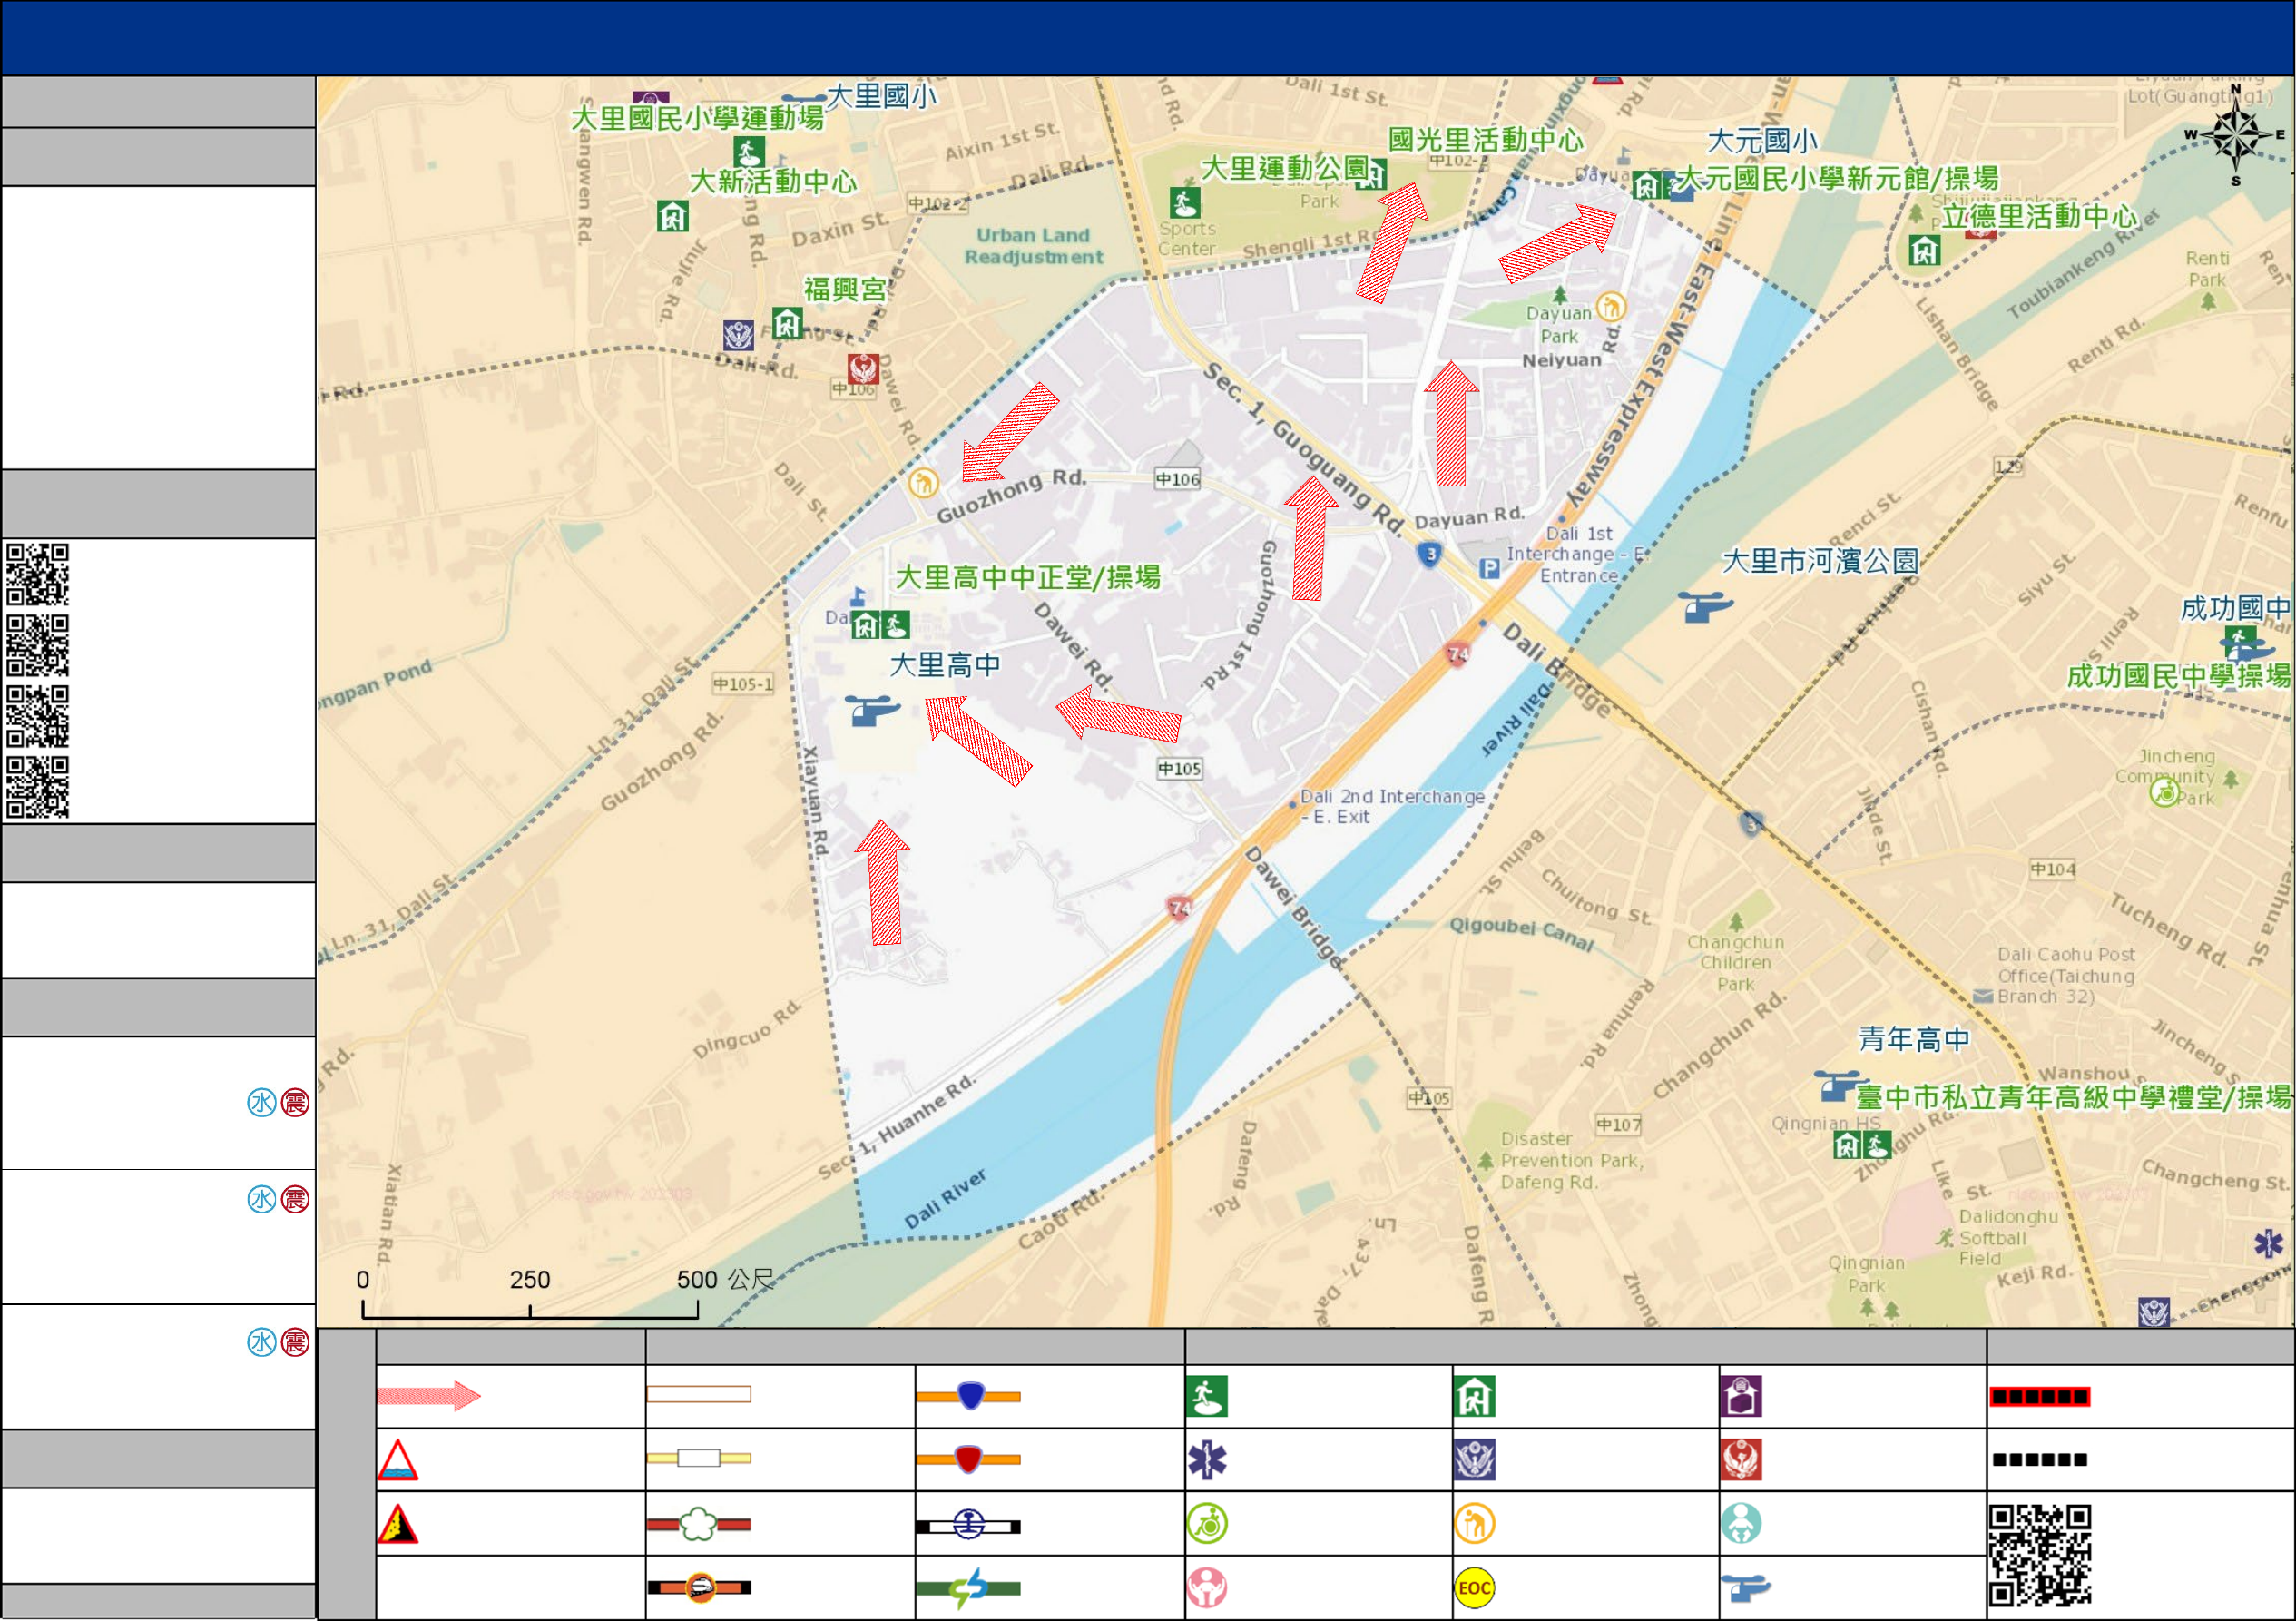Select the teal baby-care legend icon

(x=1741, y=1524)
